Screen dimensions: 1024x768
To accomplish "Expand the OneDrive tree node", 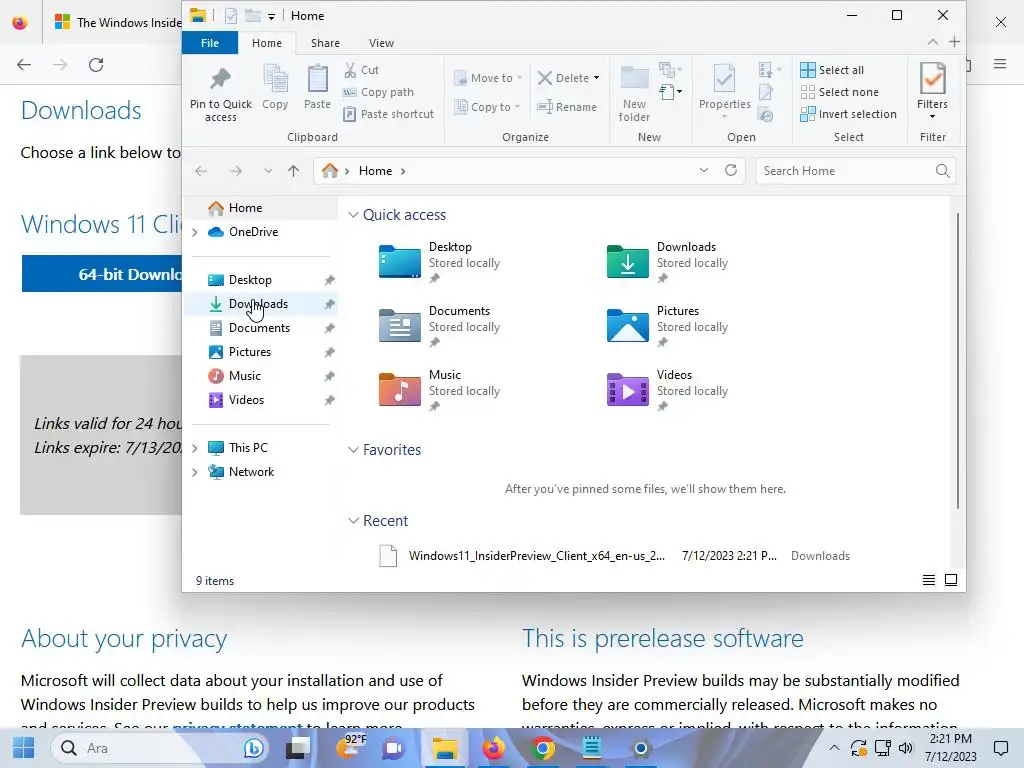I will coord(195,232).
